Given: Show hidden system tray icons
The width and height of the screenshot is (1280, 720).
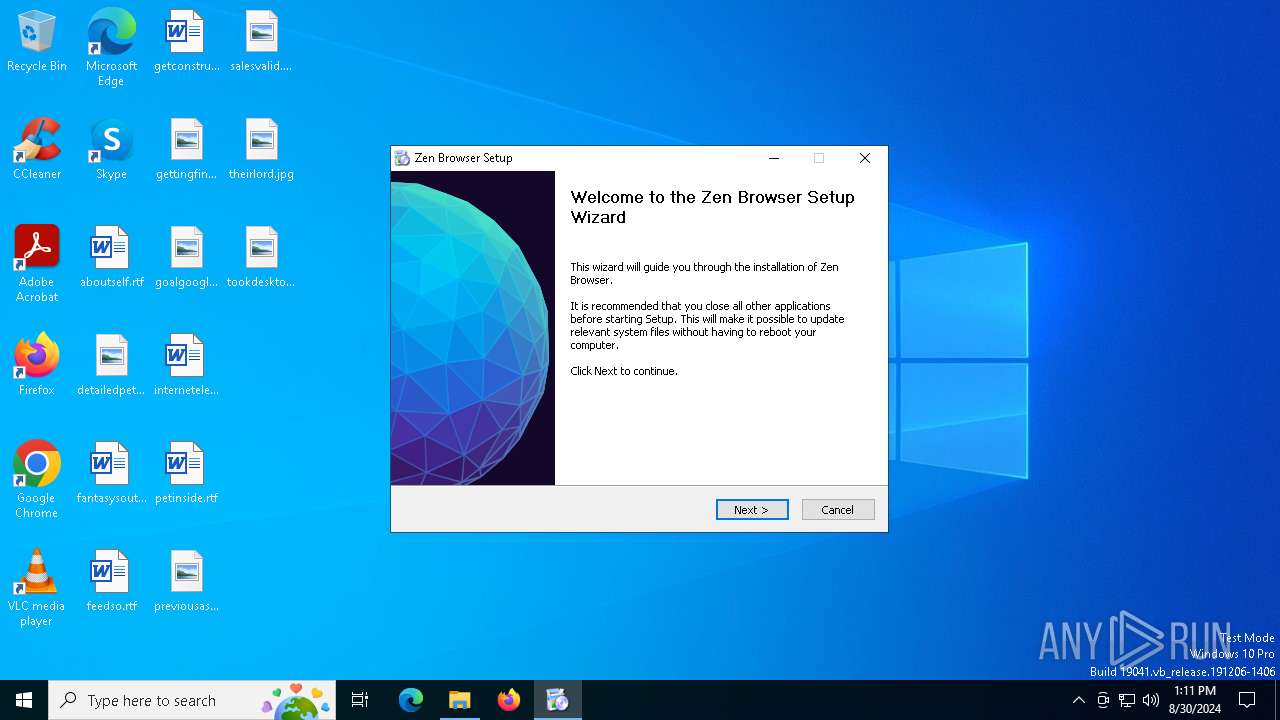Looking at the screenshot, I should 1078,700.
